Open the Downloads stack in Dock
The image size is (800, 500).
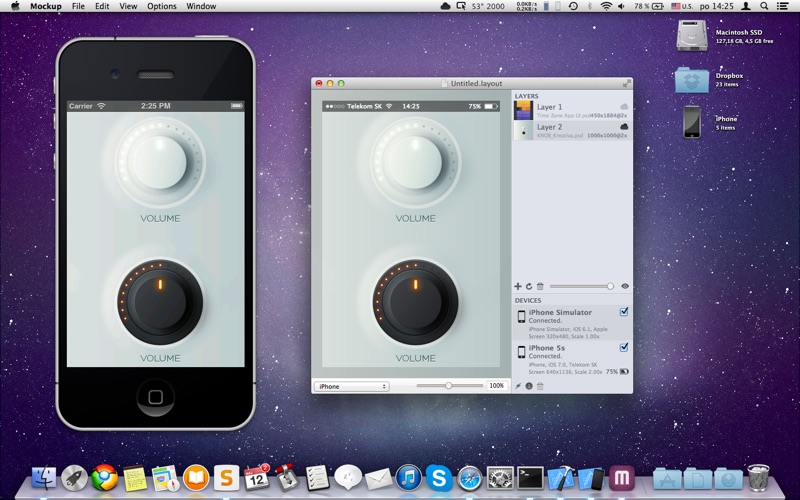tap(728, 479)
